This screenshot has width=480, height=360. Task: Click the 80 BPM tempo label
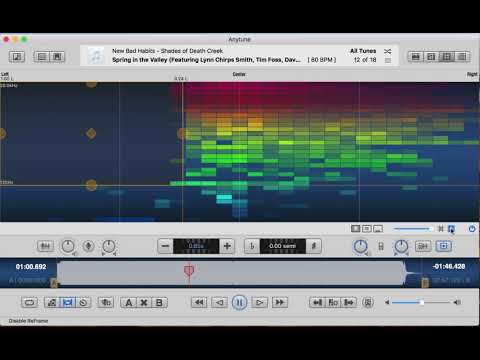(322, 60)
